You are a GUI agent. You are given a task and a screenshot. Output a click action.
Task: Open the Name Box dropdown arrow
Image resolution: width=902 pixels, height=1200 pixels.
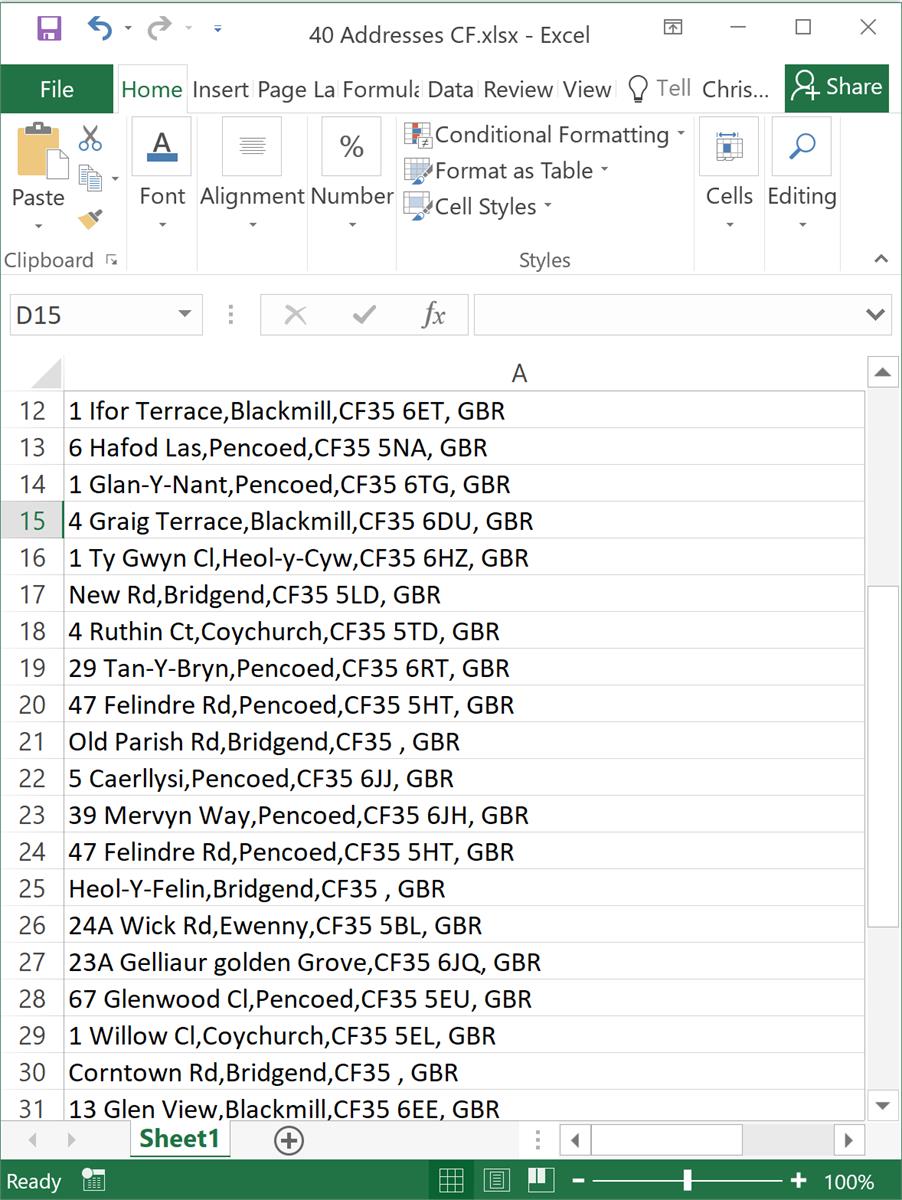(x=184, y=315)
